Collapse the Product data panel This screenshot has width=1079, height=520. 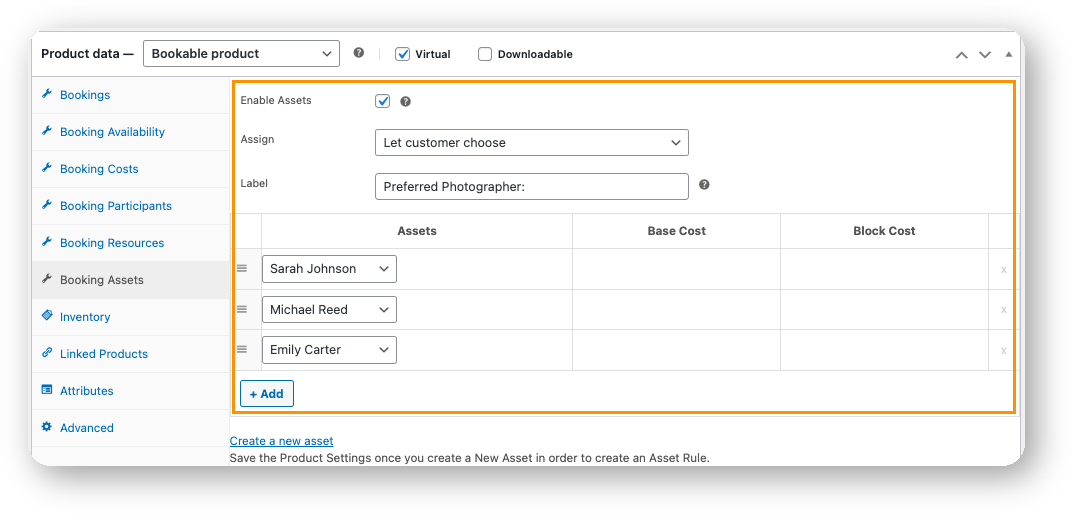1009,54
